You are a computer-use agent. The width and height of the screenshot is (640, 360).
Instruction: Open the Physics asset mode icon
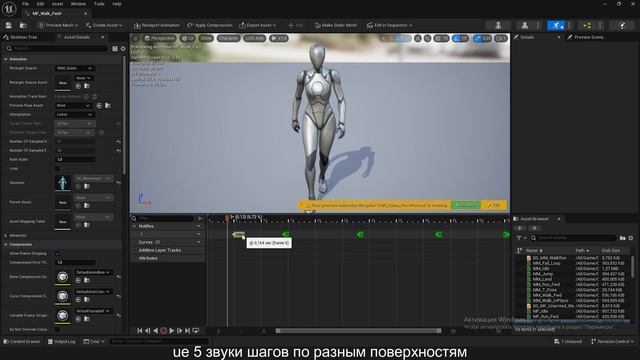pos(622,25)
